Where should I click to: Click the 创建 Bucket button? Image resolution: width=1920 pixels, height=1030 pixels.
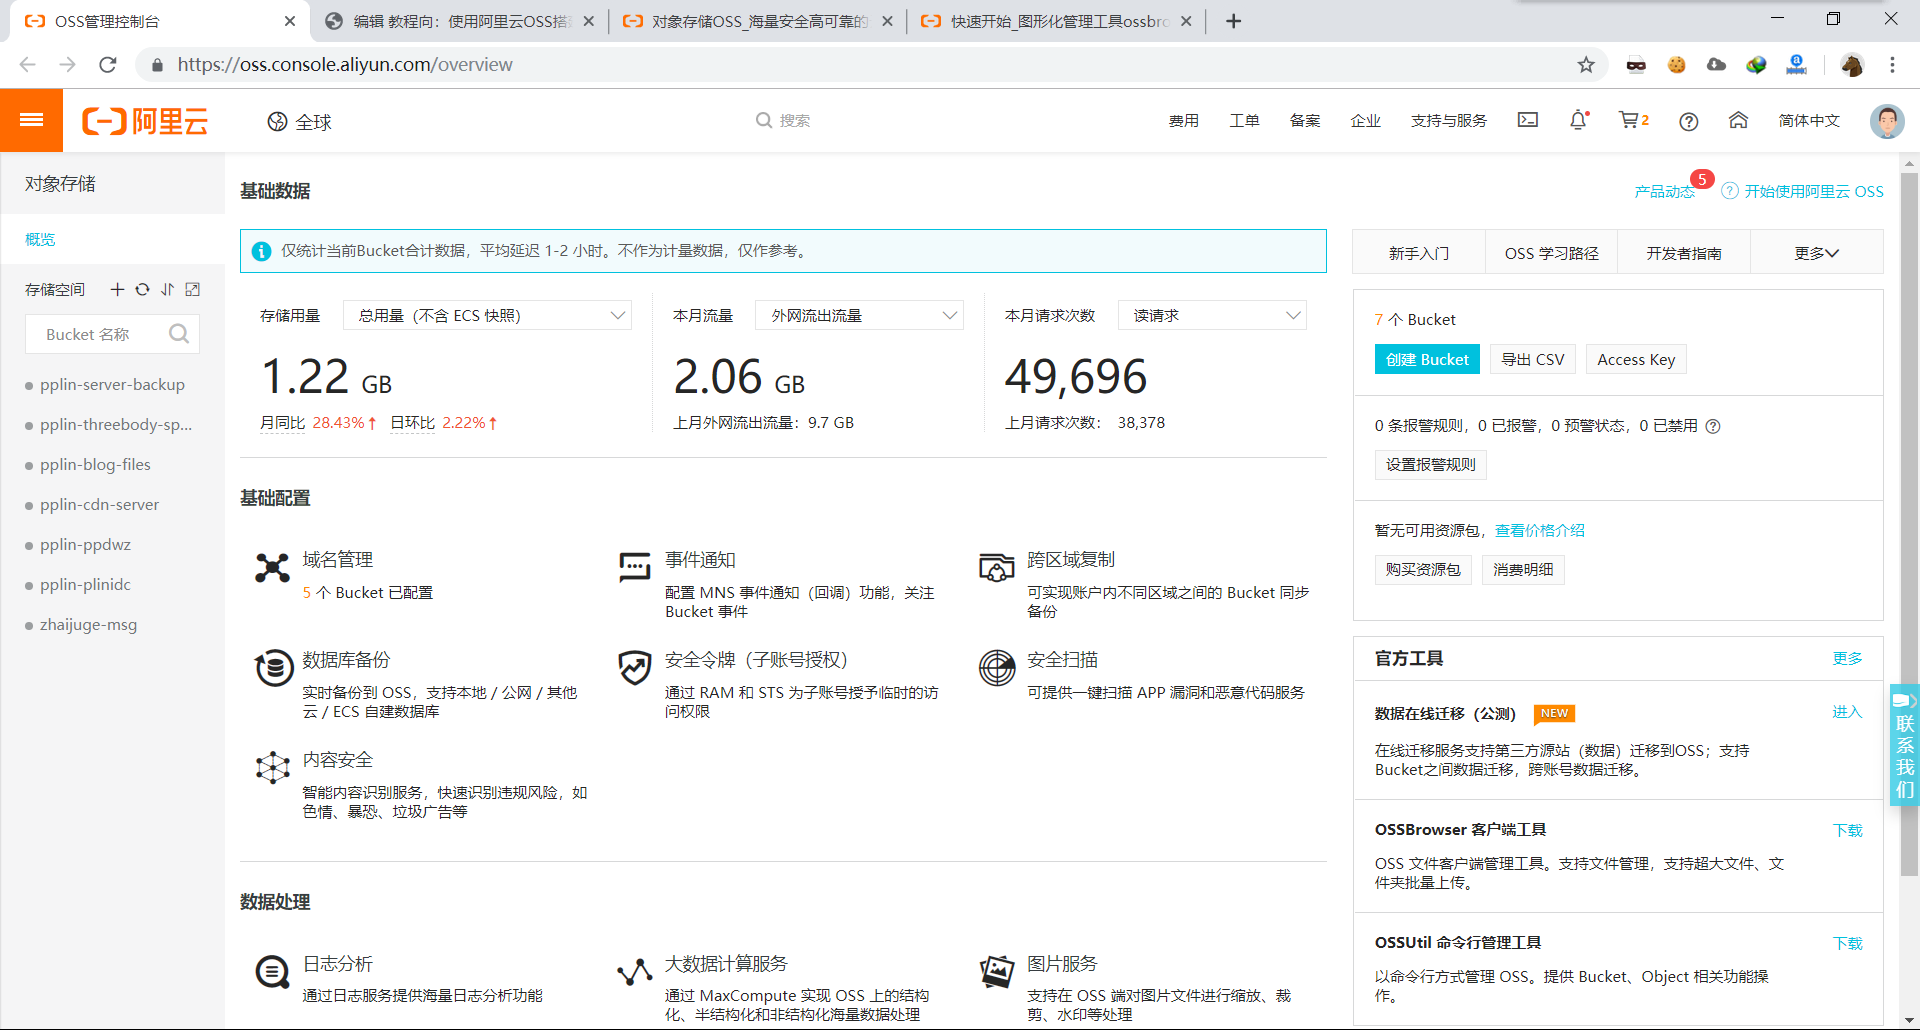(x=1427, y=359)
